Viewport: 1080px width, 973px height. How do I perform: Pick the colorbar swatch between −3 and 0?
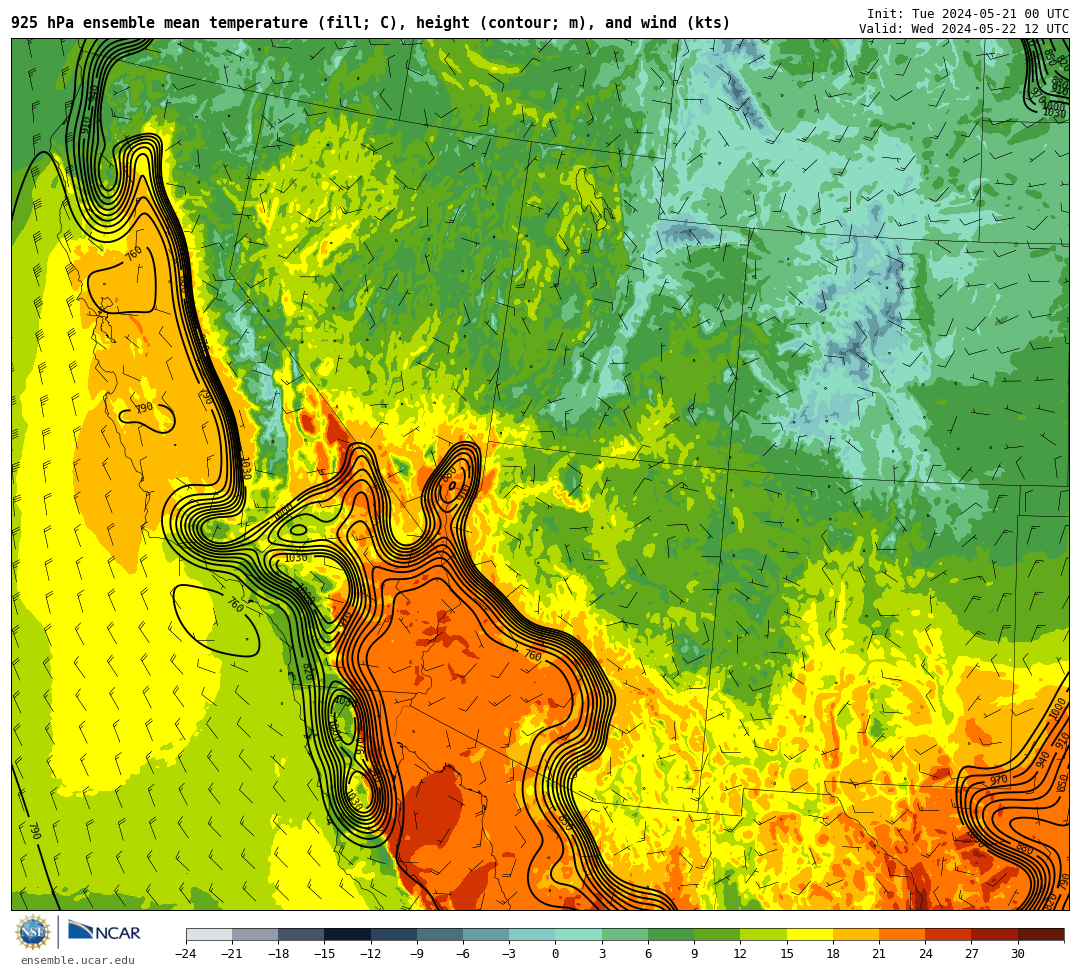[532, 934]
